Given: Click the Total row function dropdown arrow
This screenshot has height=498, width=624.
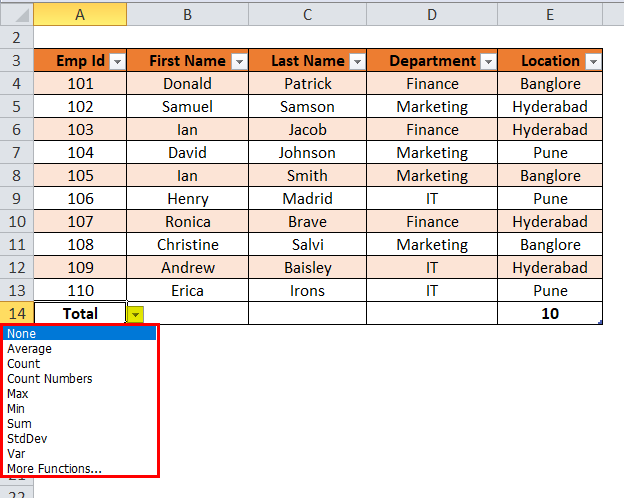Looking at the screenshot, I should pyautogui.click(x=135, y=314).
